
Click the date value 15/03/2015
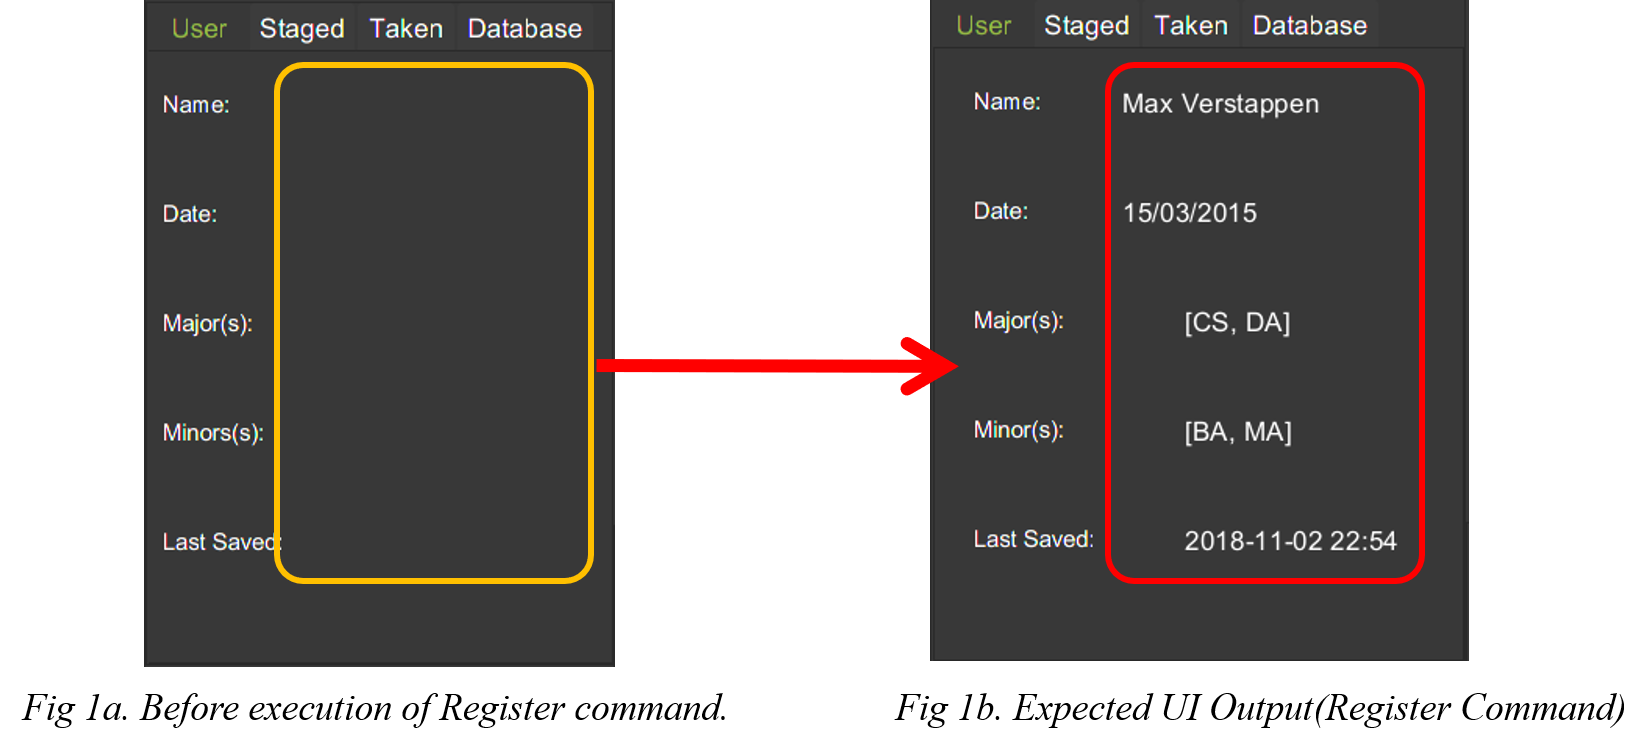coord(1190,213)
